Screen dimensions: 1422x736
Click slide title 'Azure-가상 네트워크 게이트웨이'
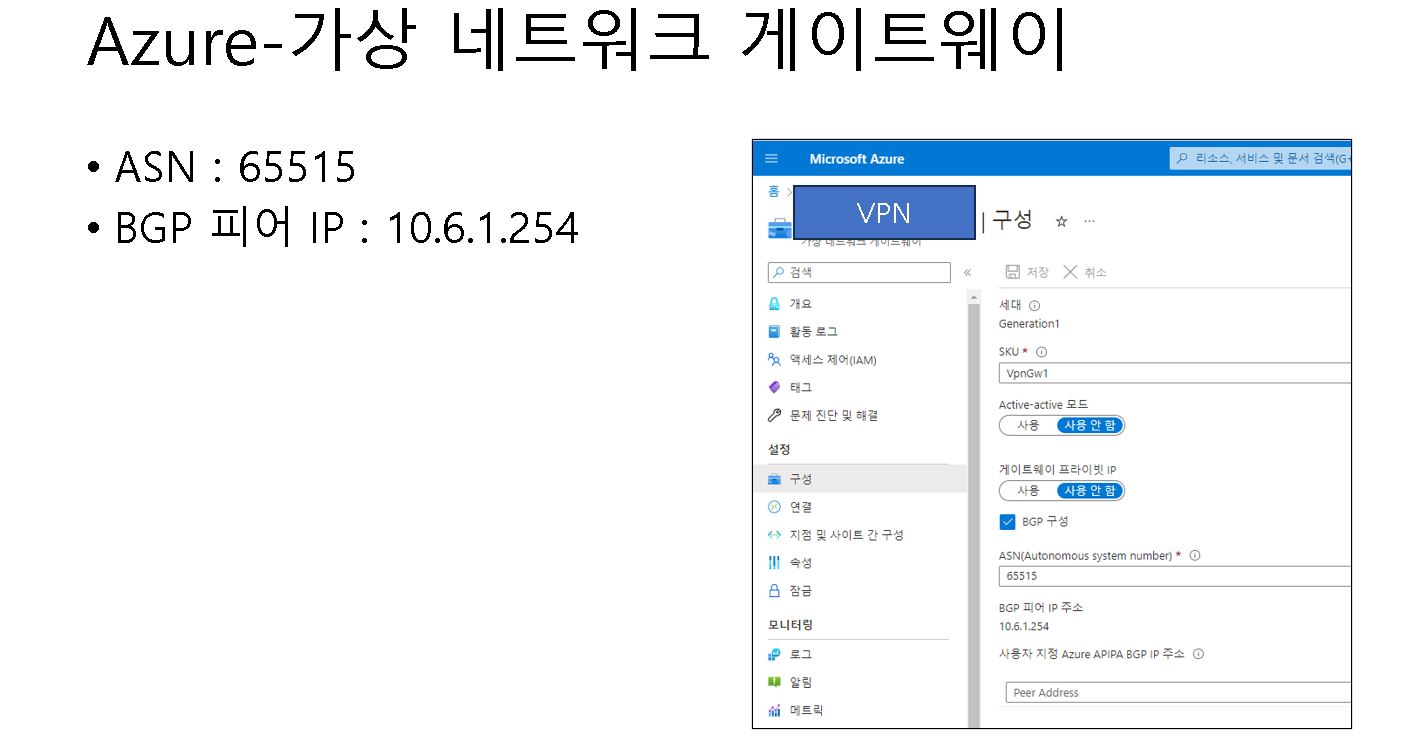pos(578,42)
